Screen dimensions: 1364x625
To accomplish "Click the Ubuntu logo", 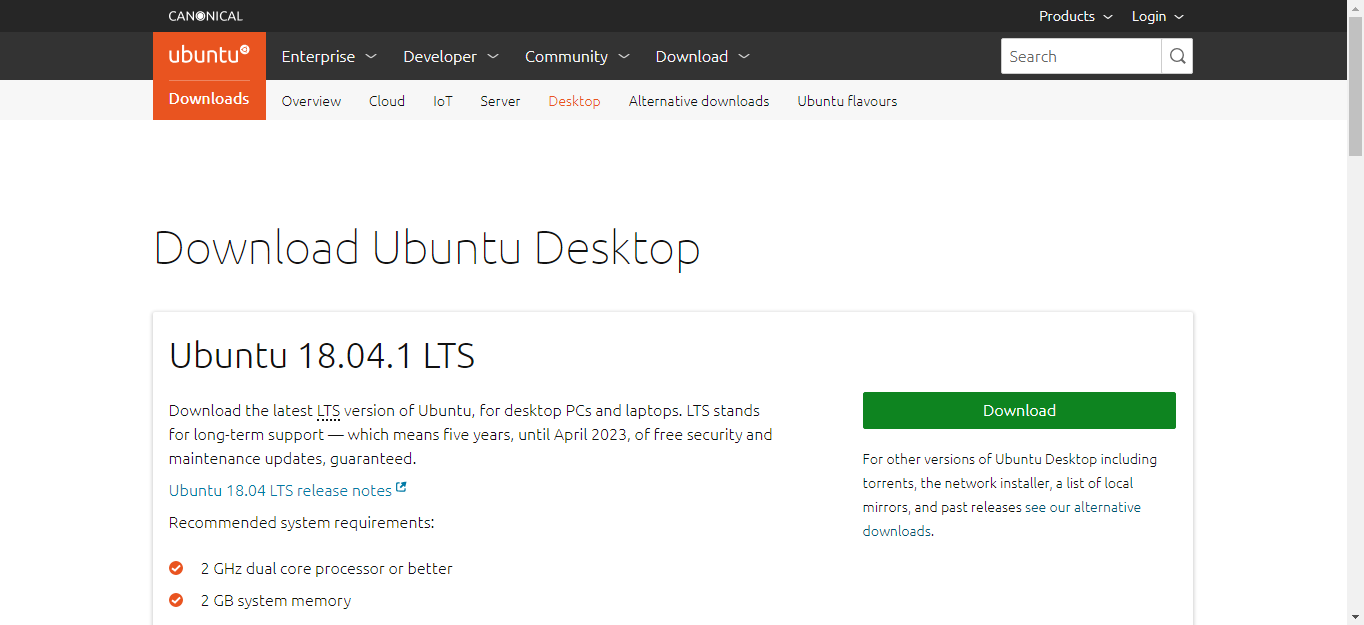I will [209, 55].
